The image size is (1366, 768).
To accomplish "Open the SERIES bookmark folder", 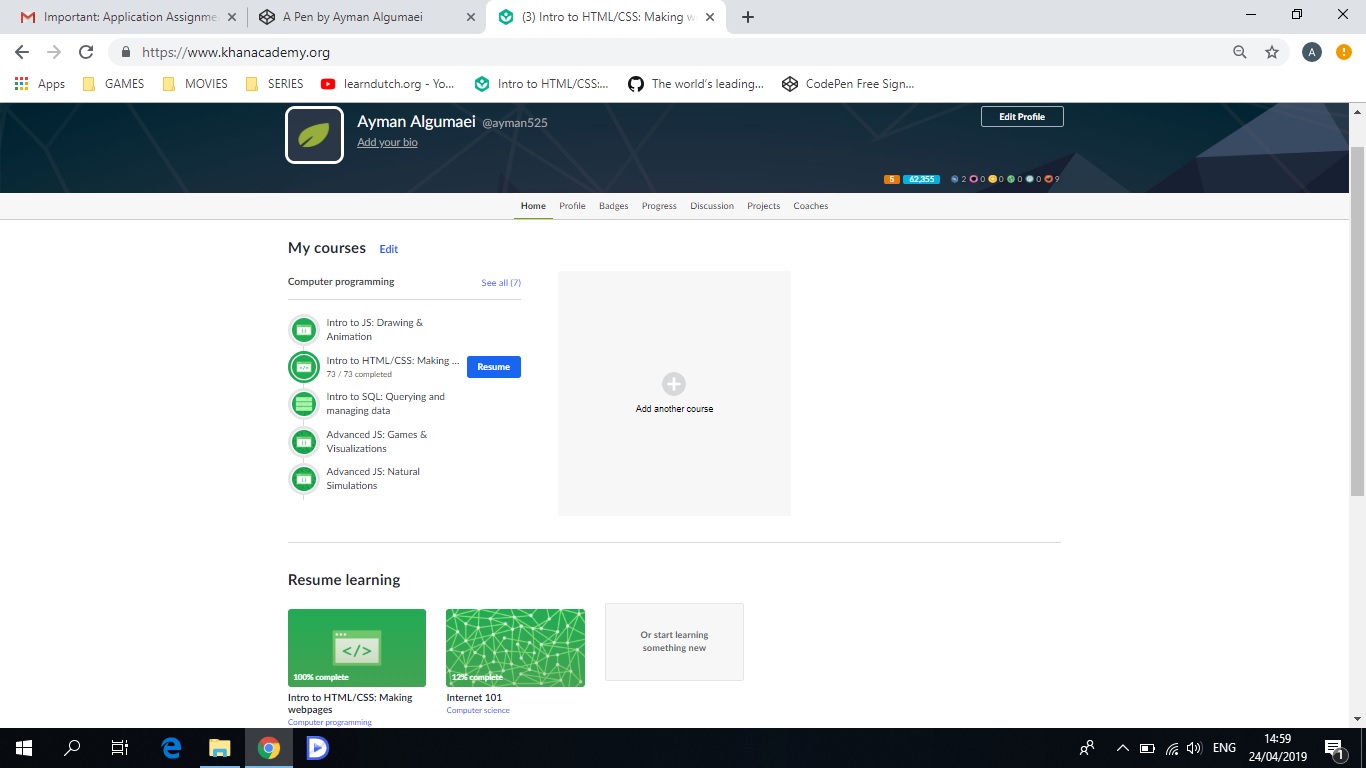I will coord(274,84).
